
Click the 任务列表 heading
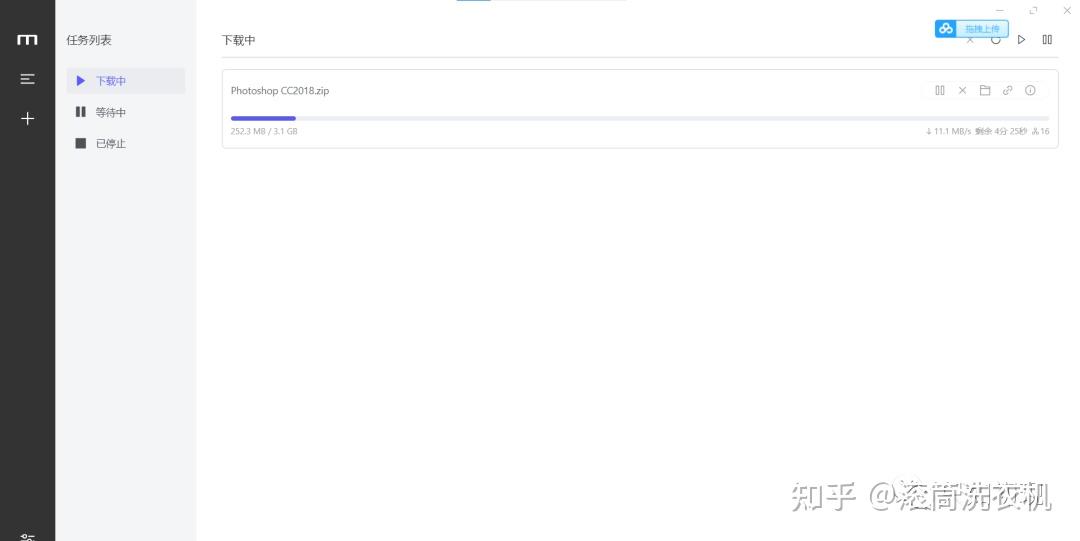coord(89,40)
